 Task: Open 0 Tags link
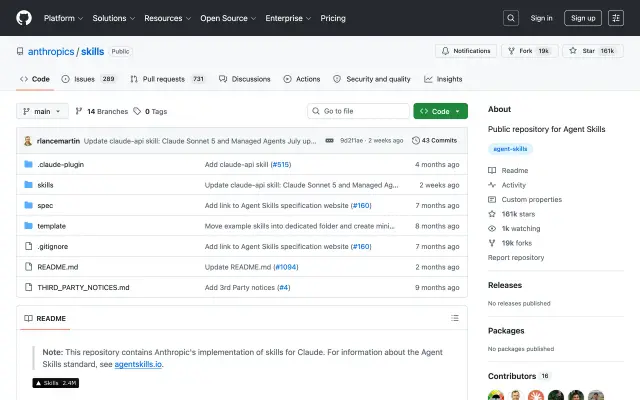(x=150, y=111)
